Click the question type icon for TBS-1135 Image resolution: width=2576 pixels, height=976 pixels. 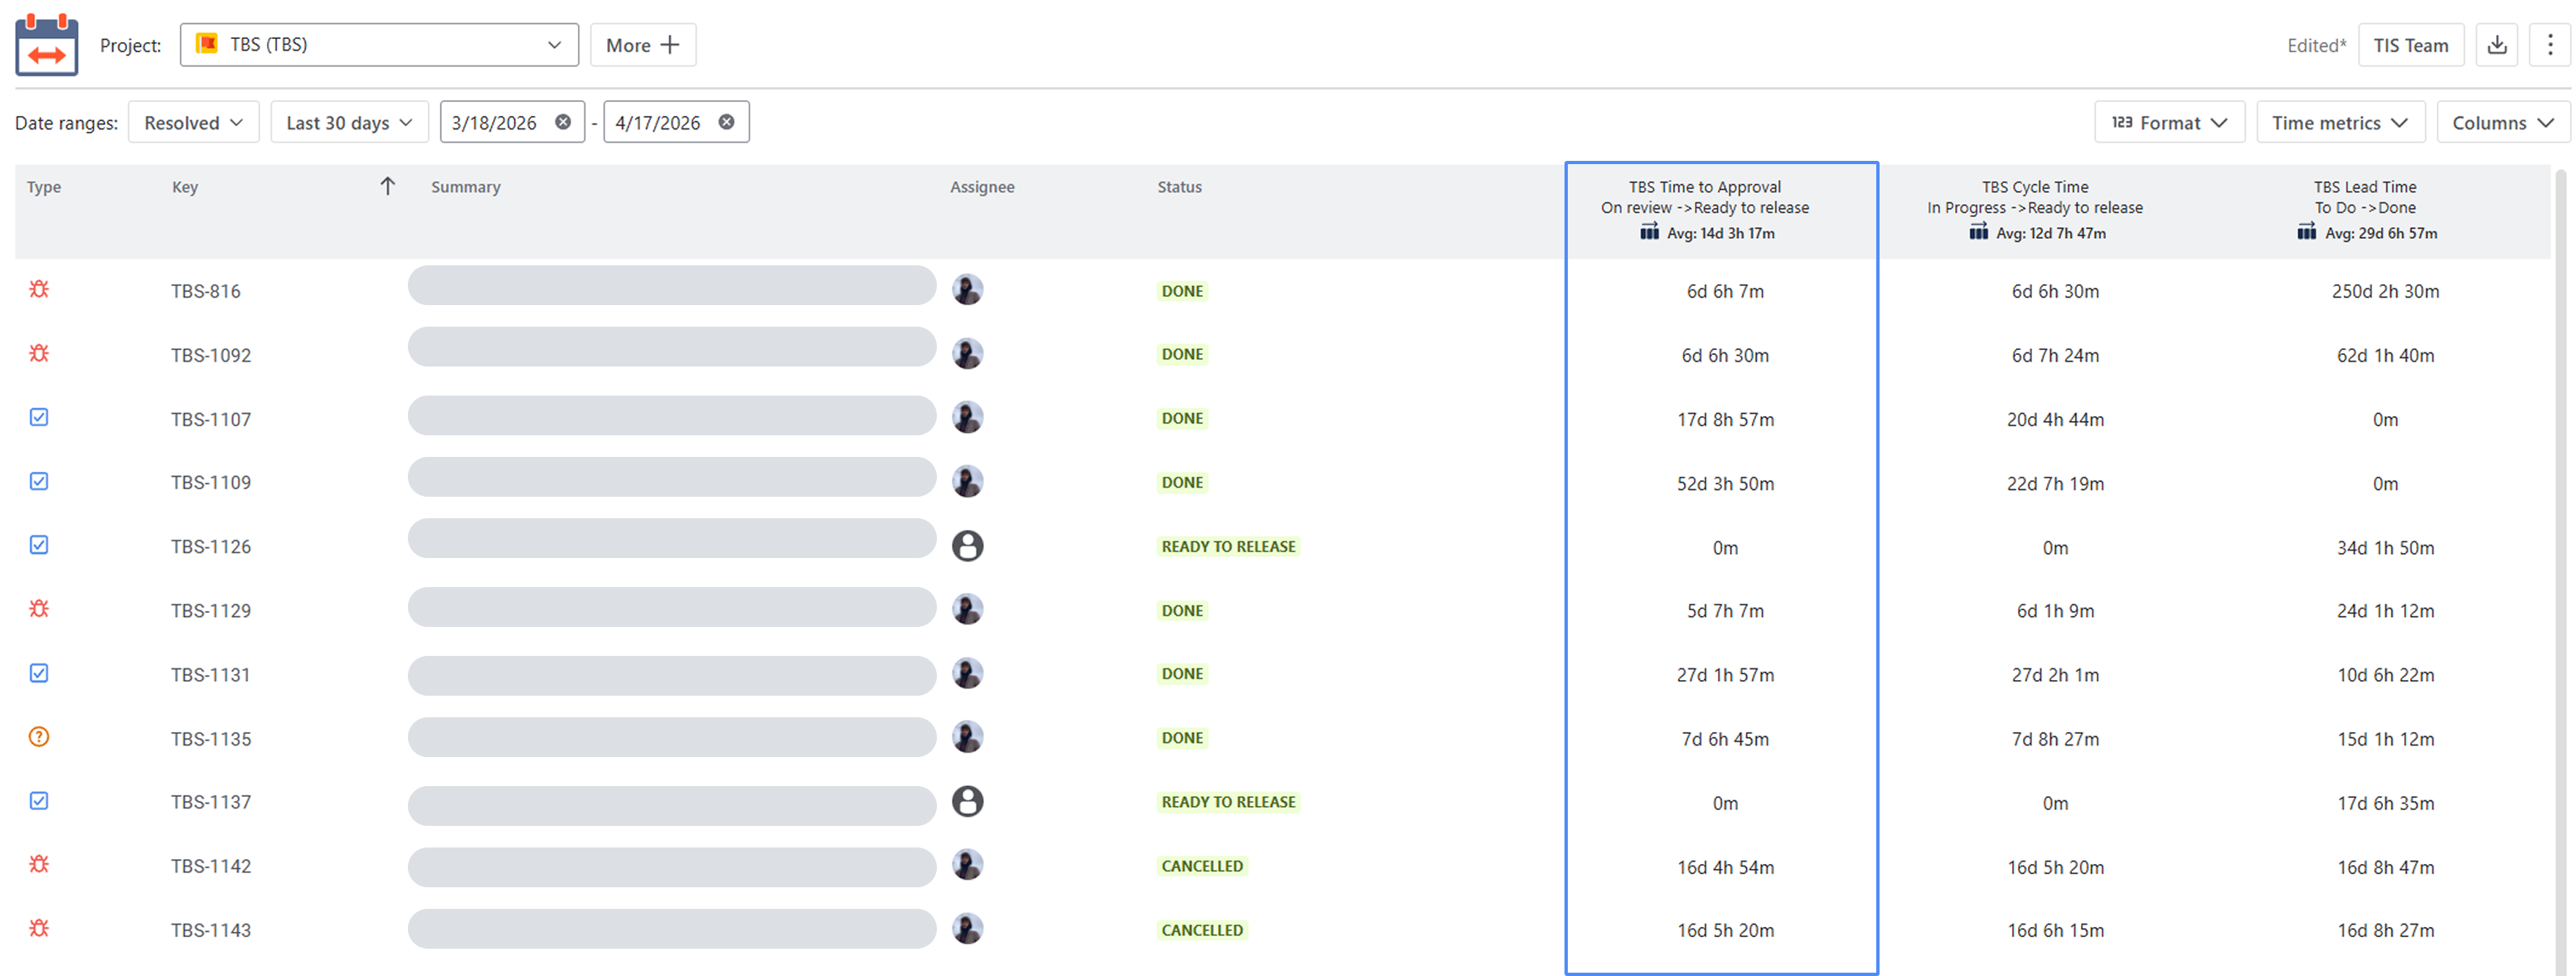39,737
